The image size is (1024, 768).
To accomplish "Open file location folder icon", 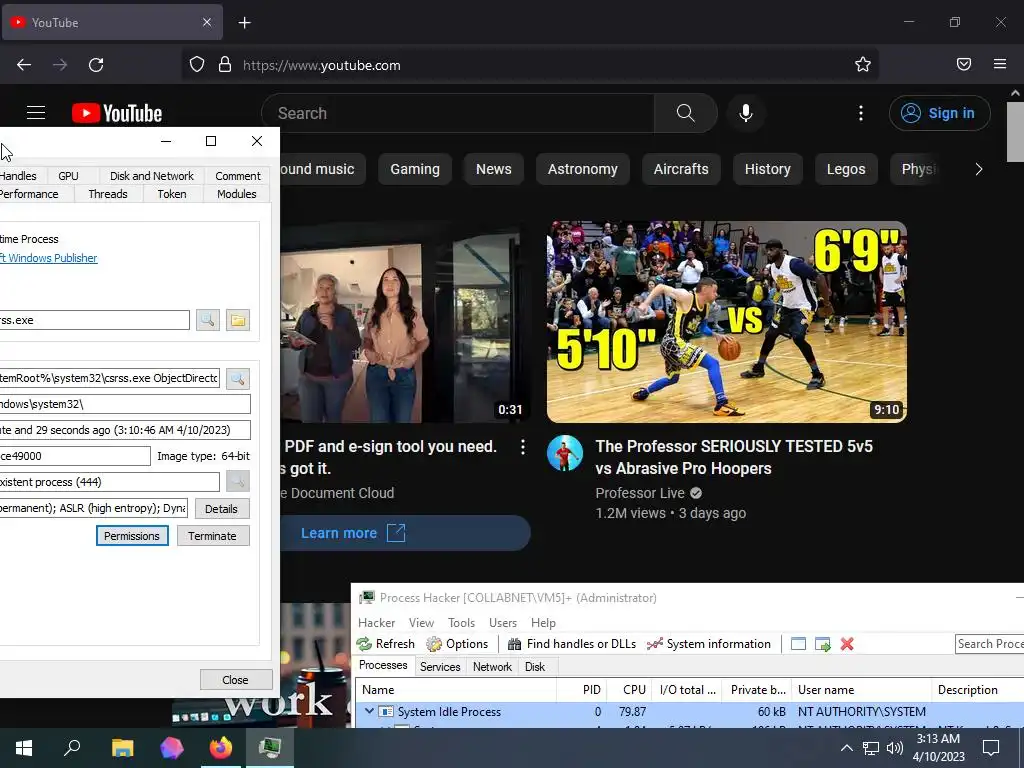I will tap(238, 320).
